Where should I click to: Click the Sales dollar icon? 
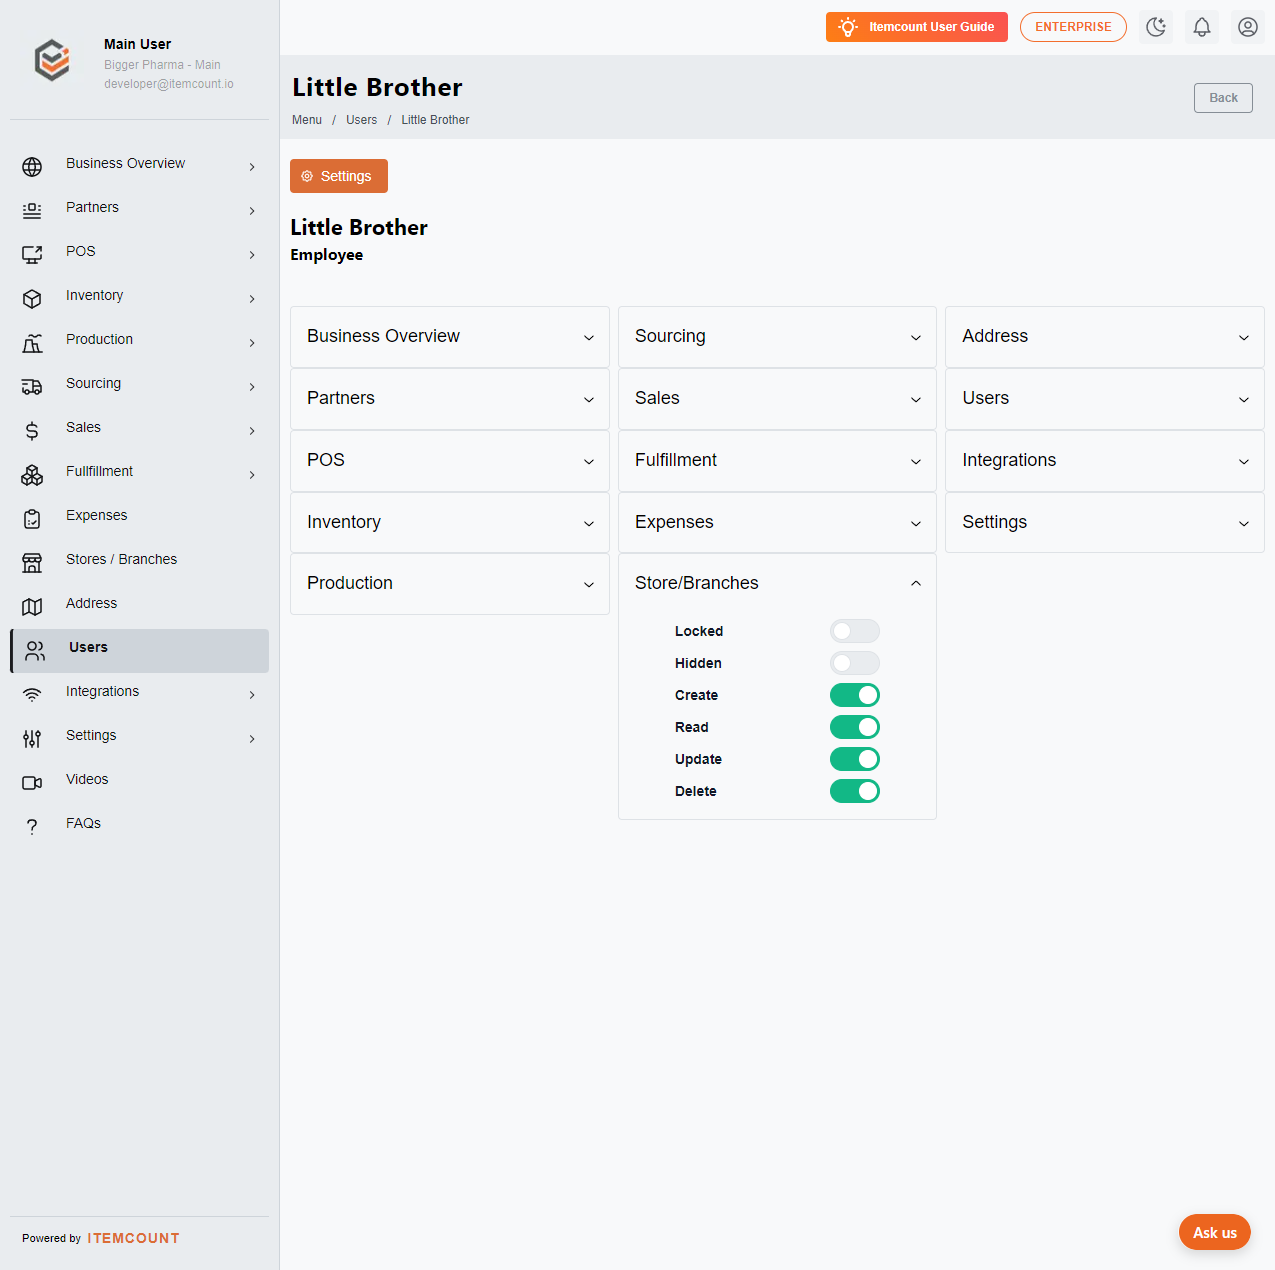(32, 431)
